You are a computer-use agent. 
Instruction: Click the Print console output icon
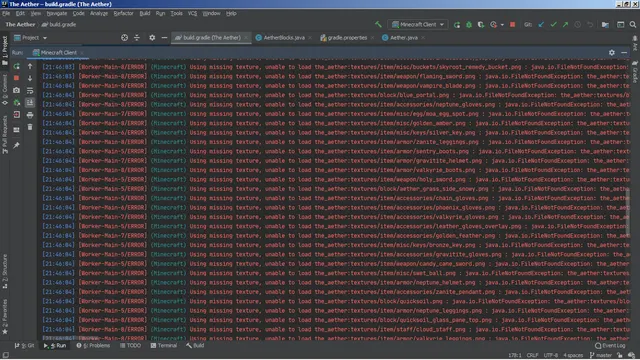coord(30,115)
